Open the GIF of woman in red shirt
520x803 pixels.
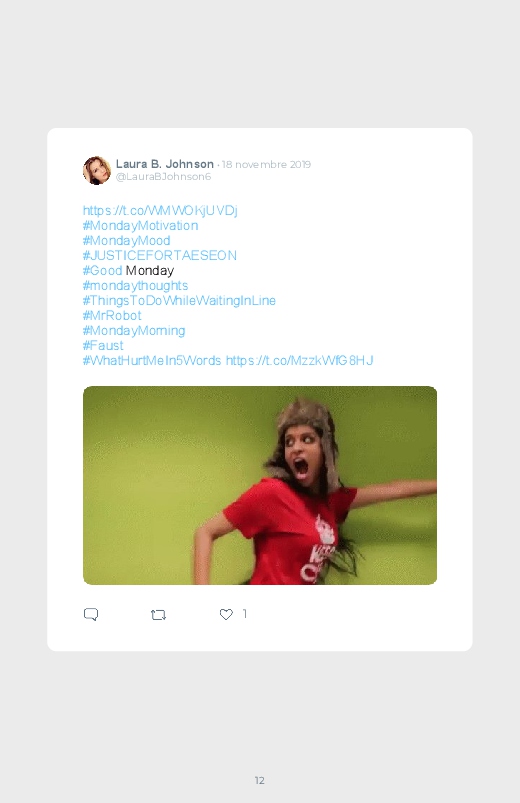click(260, 485)
